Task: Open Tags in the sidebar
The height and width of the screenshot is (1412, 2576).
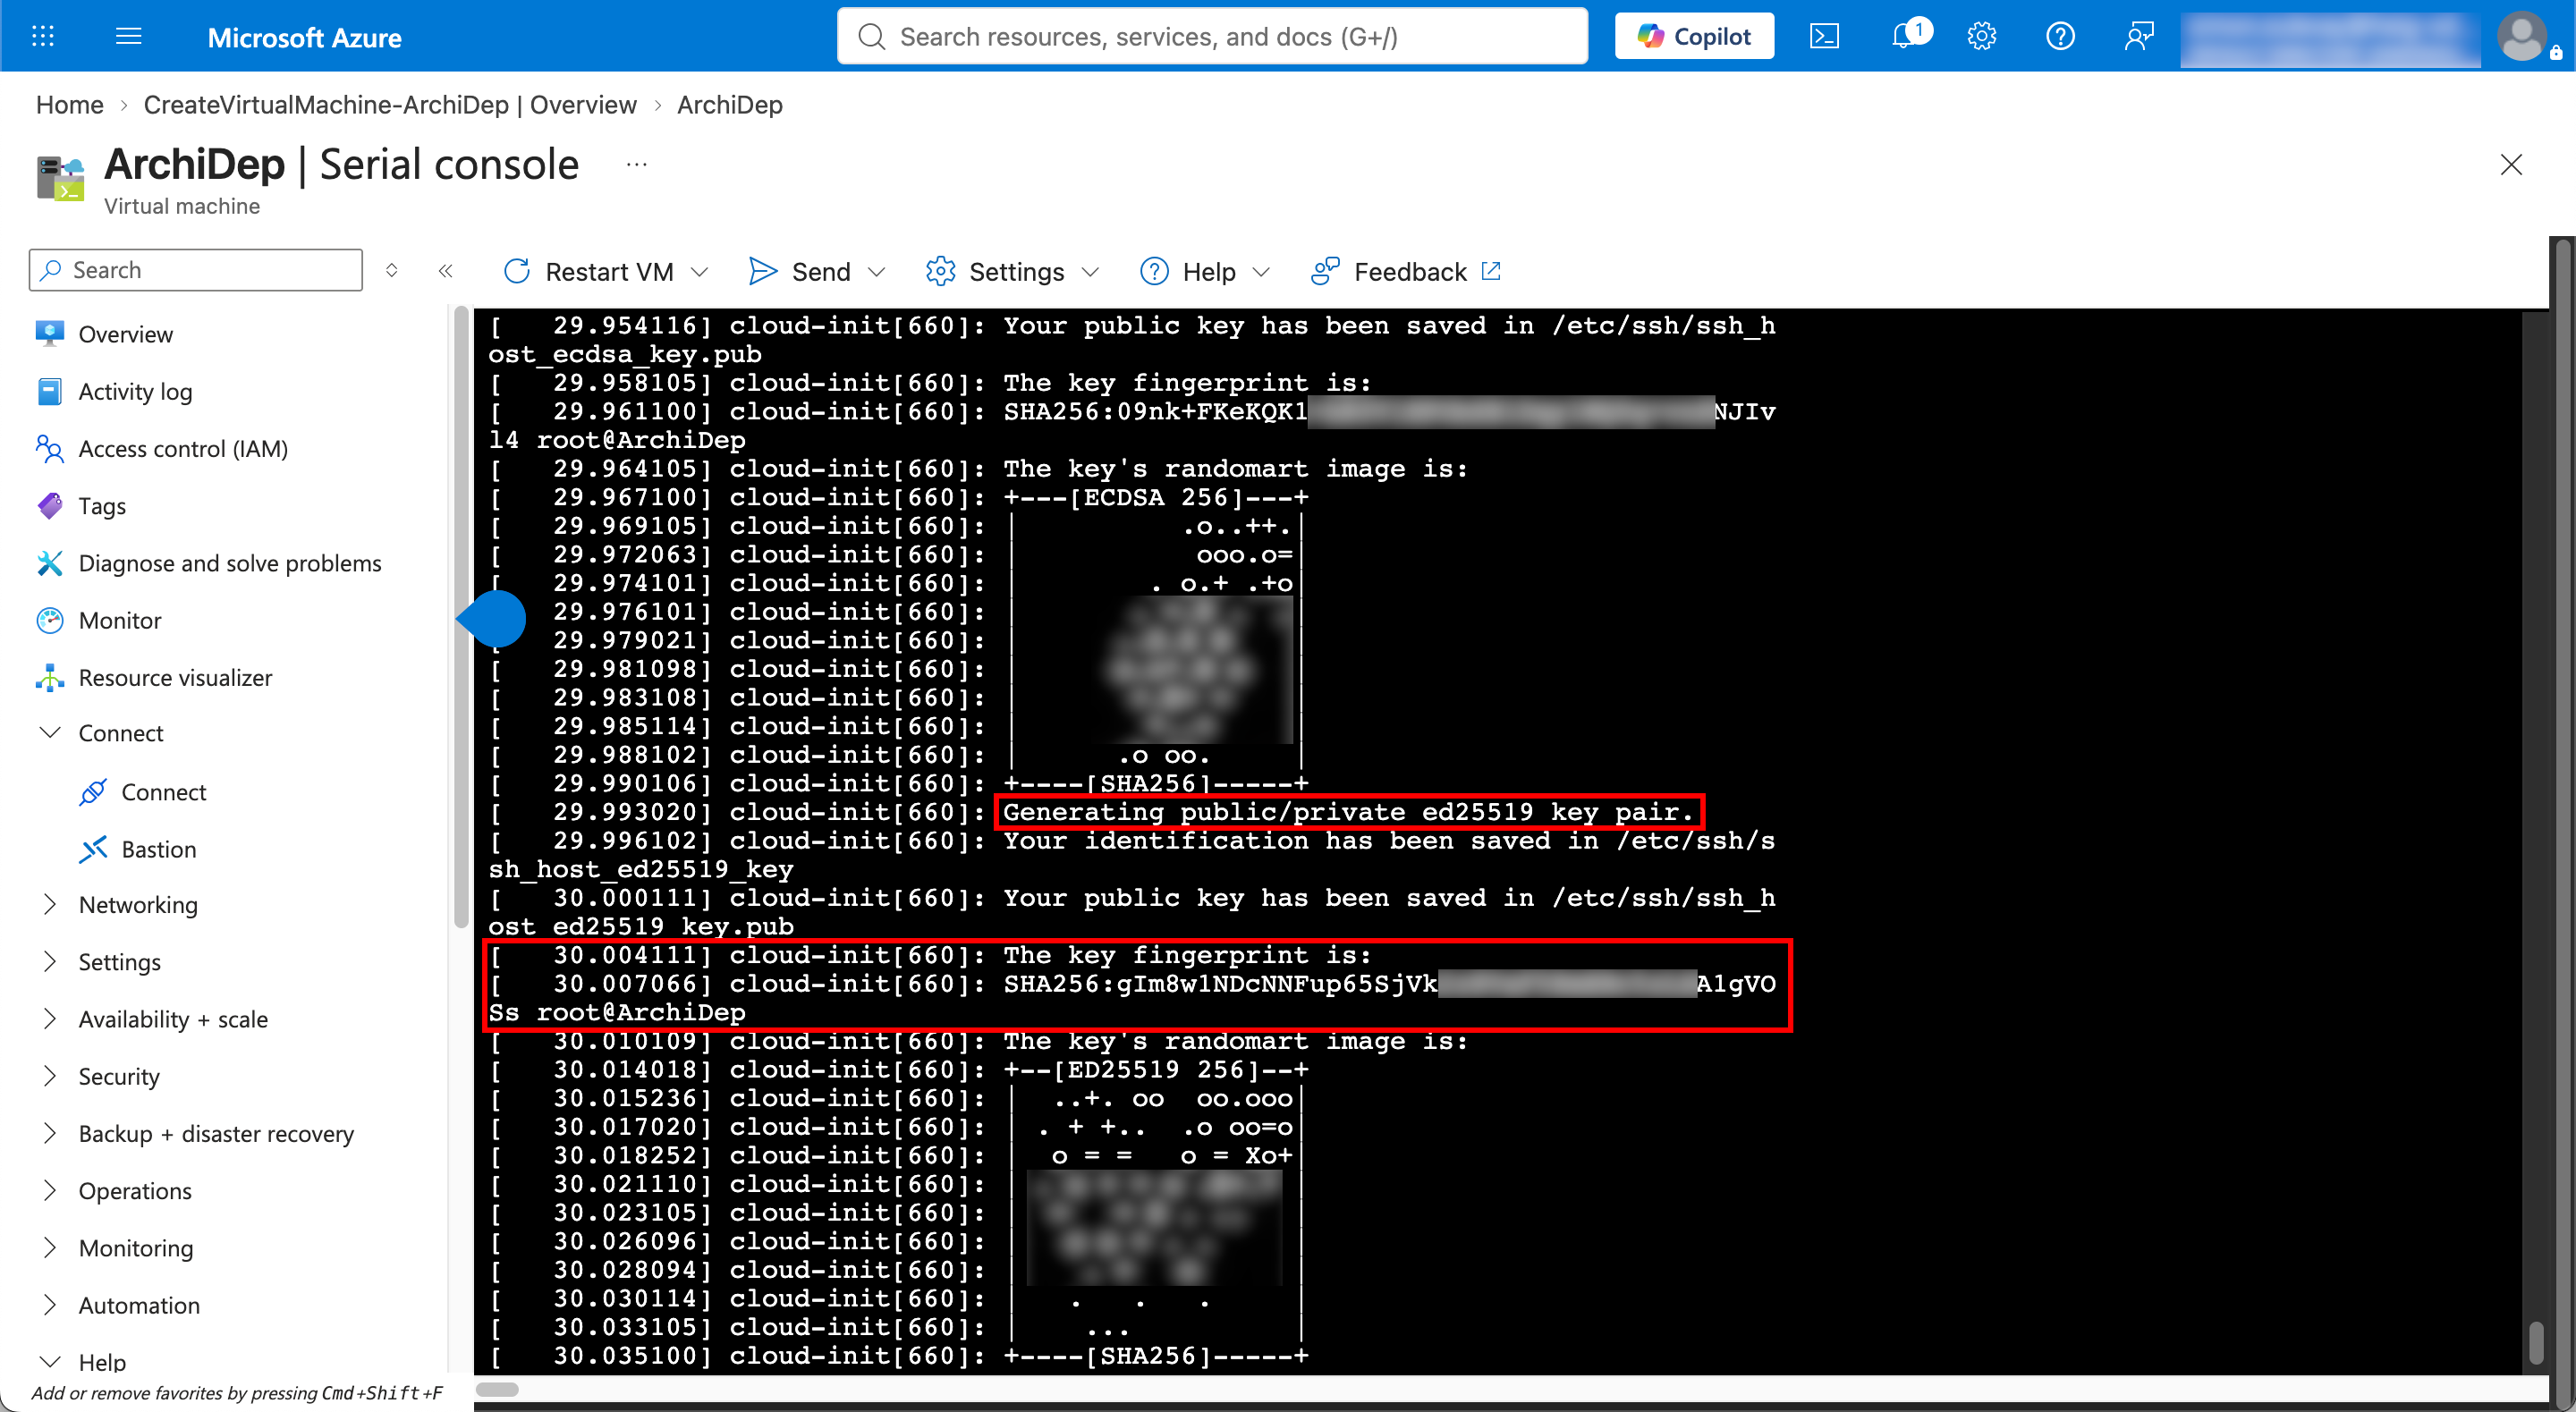Action: pyautogui.click(x=102, y=506)
